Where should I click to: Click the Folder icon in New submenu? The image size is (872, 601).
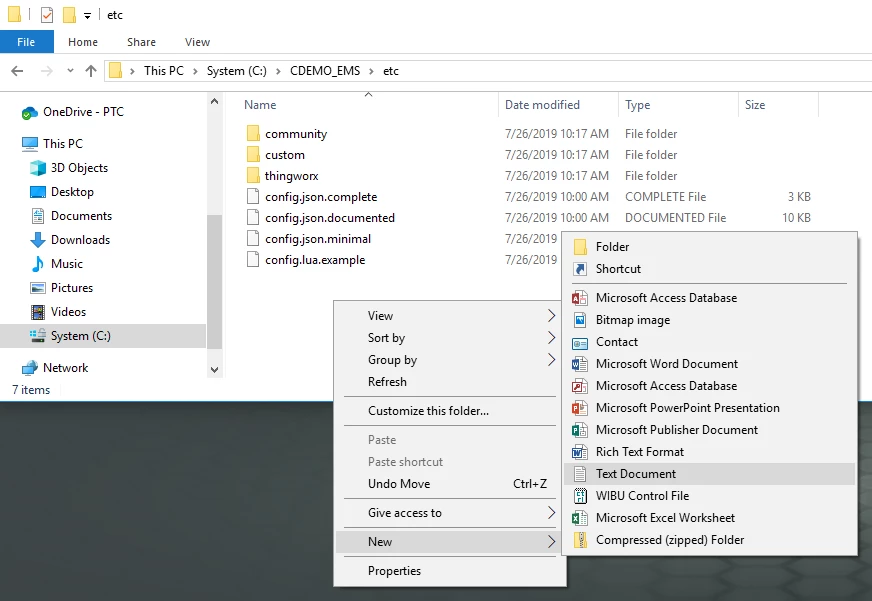point(580,247)
